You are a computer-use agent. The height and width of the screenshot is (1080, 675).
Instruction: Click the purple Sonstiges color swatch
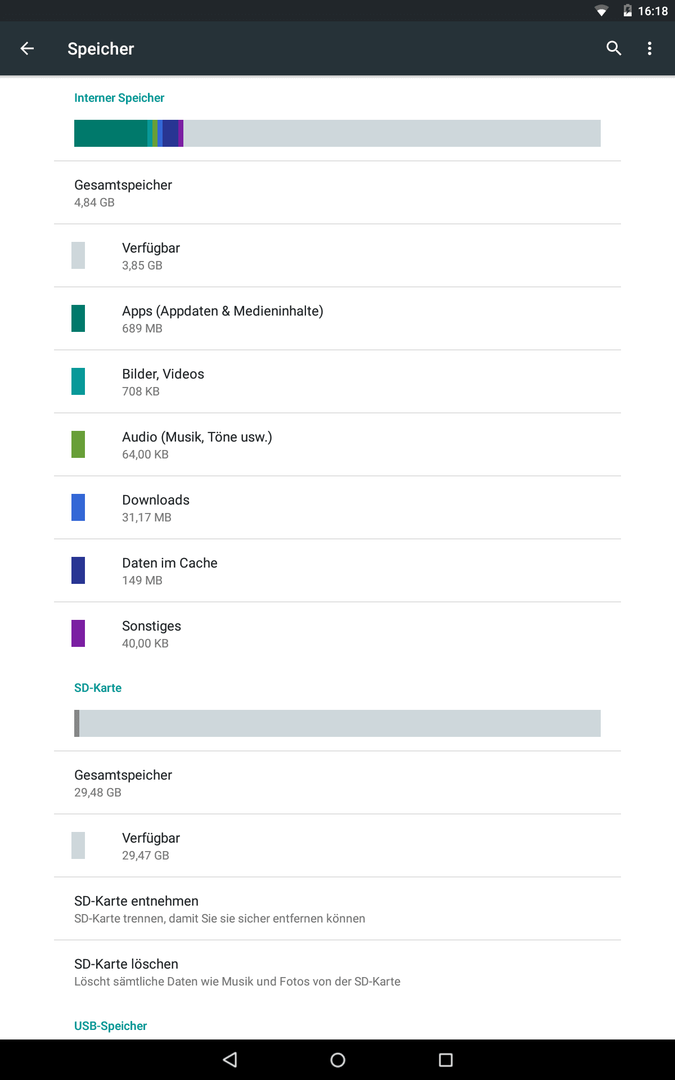pyautogui.click(x=78, y=633)
